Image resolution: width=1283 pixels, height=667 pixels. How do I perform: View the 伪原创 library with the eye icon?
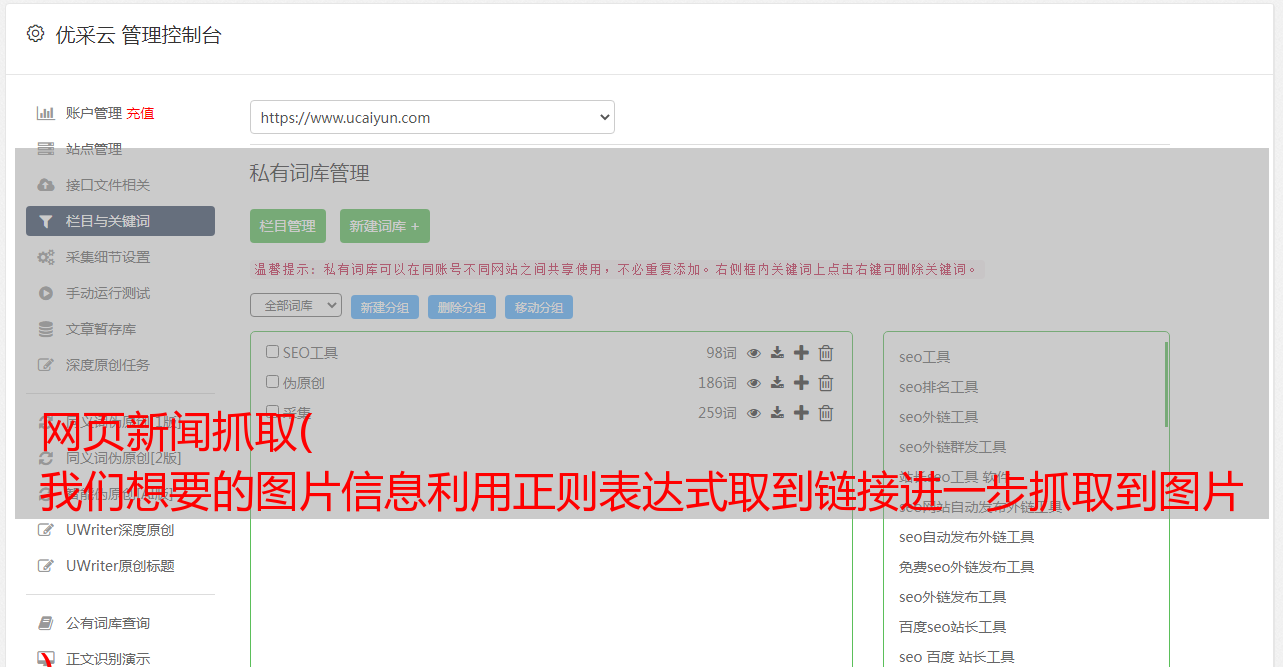tap(754, 383)
